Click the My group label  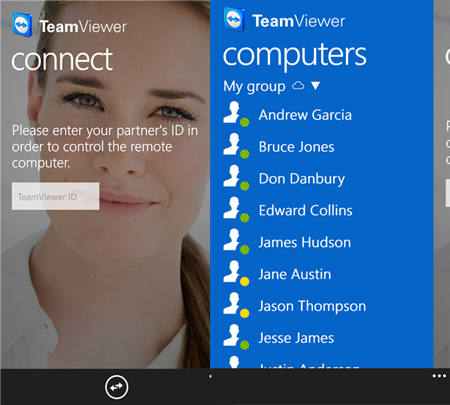click(x=254, y=87)
